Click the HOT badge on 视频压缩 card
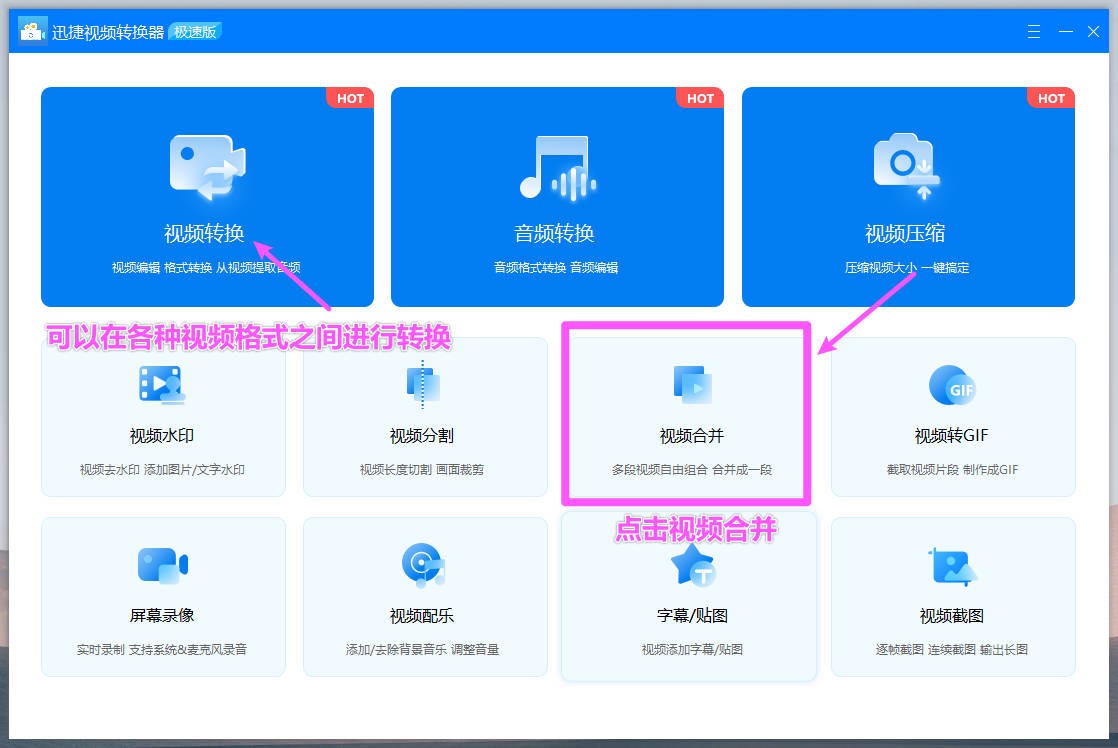The height and width of the screenshot is (748, 1118). tap(1050, 98)
